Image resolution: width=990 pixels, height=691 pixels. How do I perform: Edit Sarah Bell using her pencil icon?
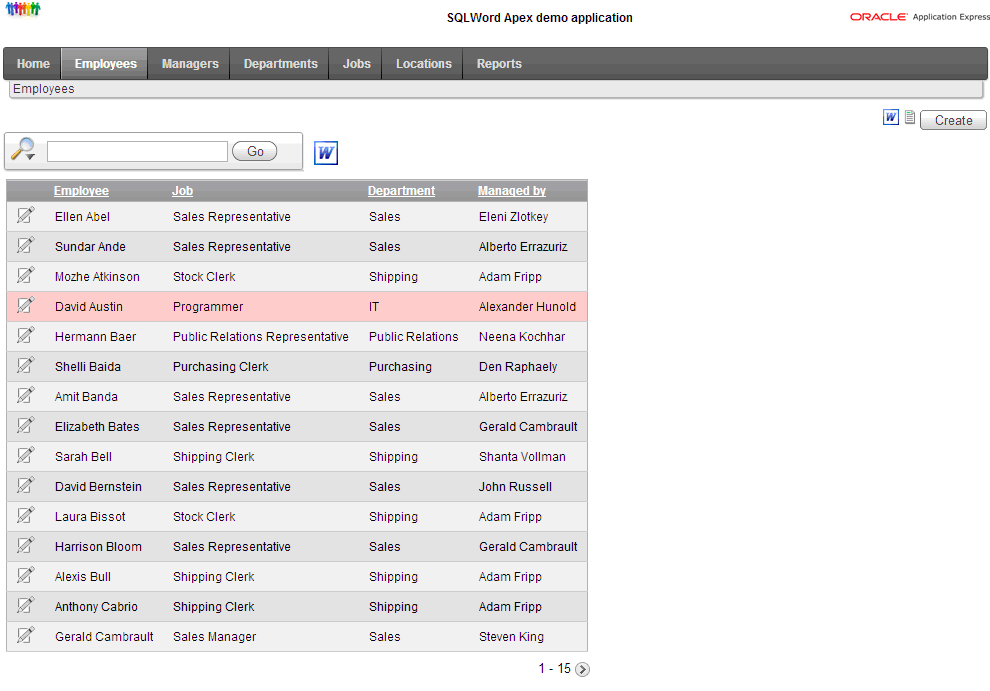pyautogui.click(x=25, y=455)
